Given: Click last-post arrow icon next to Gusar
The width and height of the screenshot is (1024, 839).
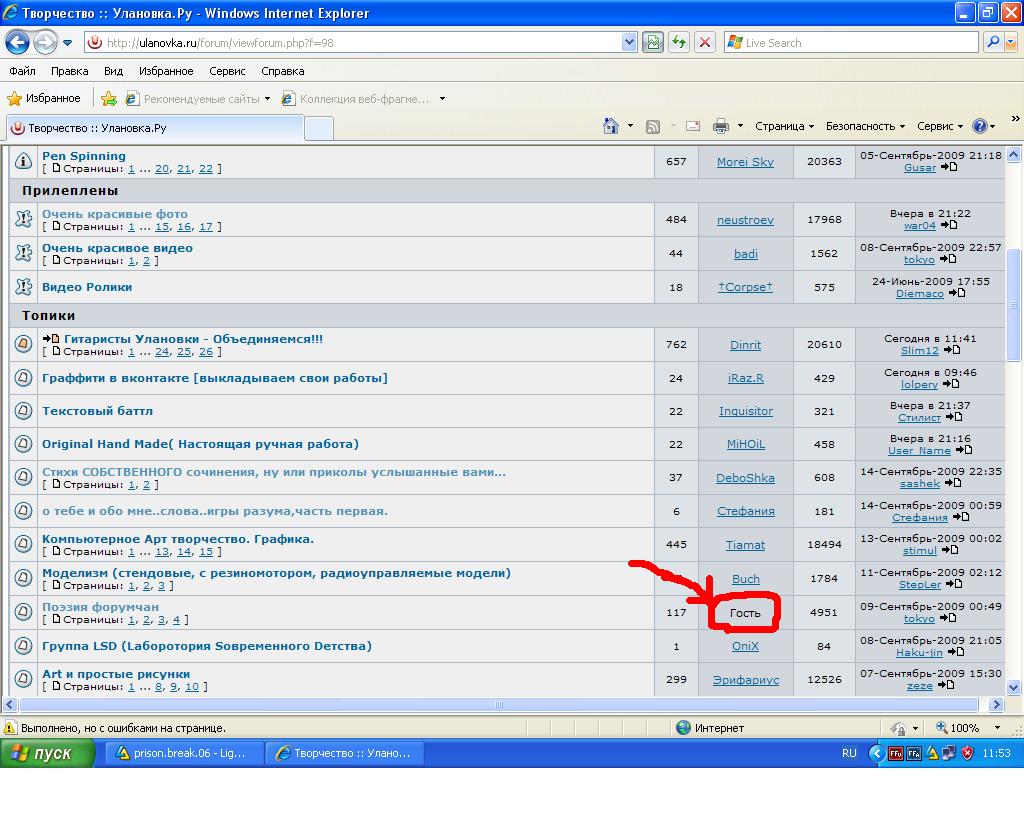Looking at the screenshot, I should (949, 168).
